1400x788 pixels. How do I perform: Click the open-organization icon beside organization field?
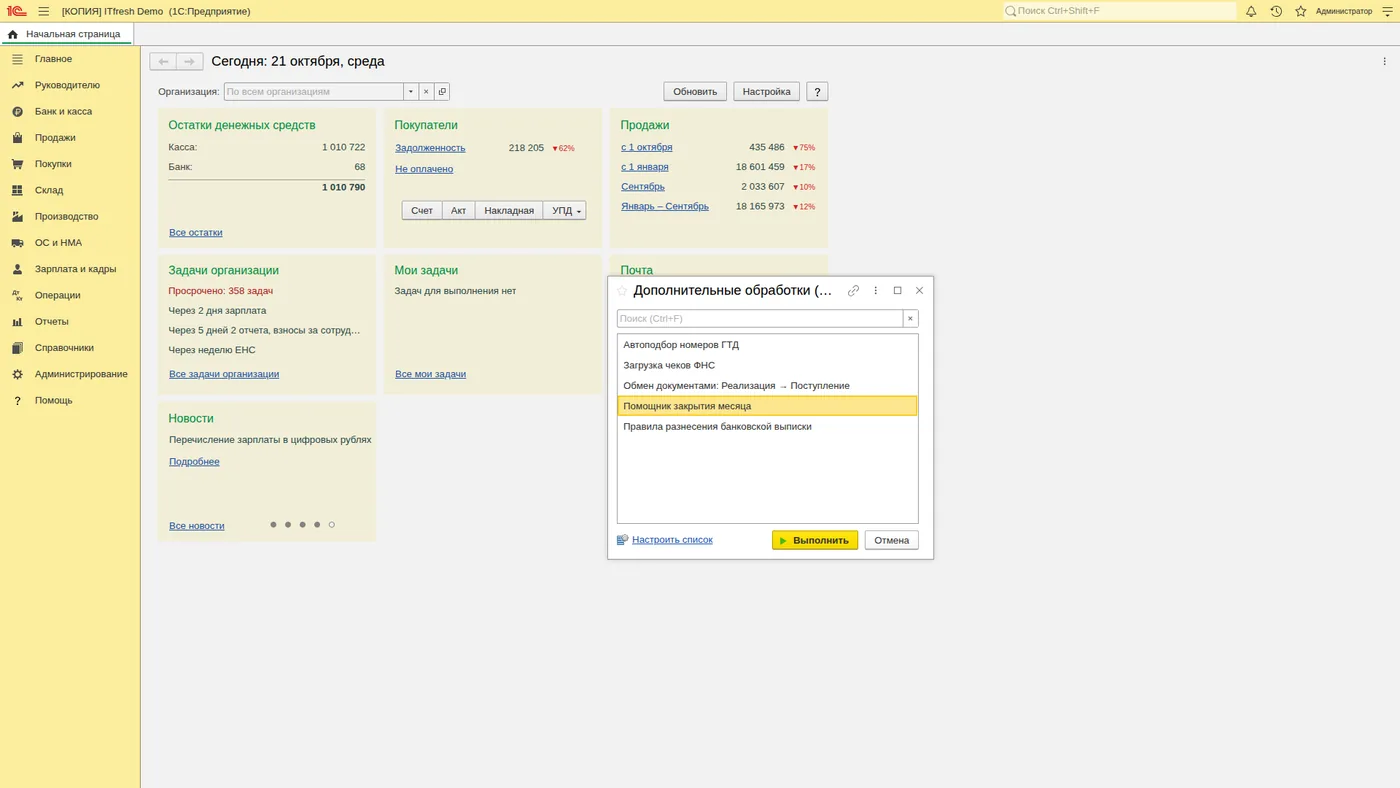click(442, 91)
